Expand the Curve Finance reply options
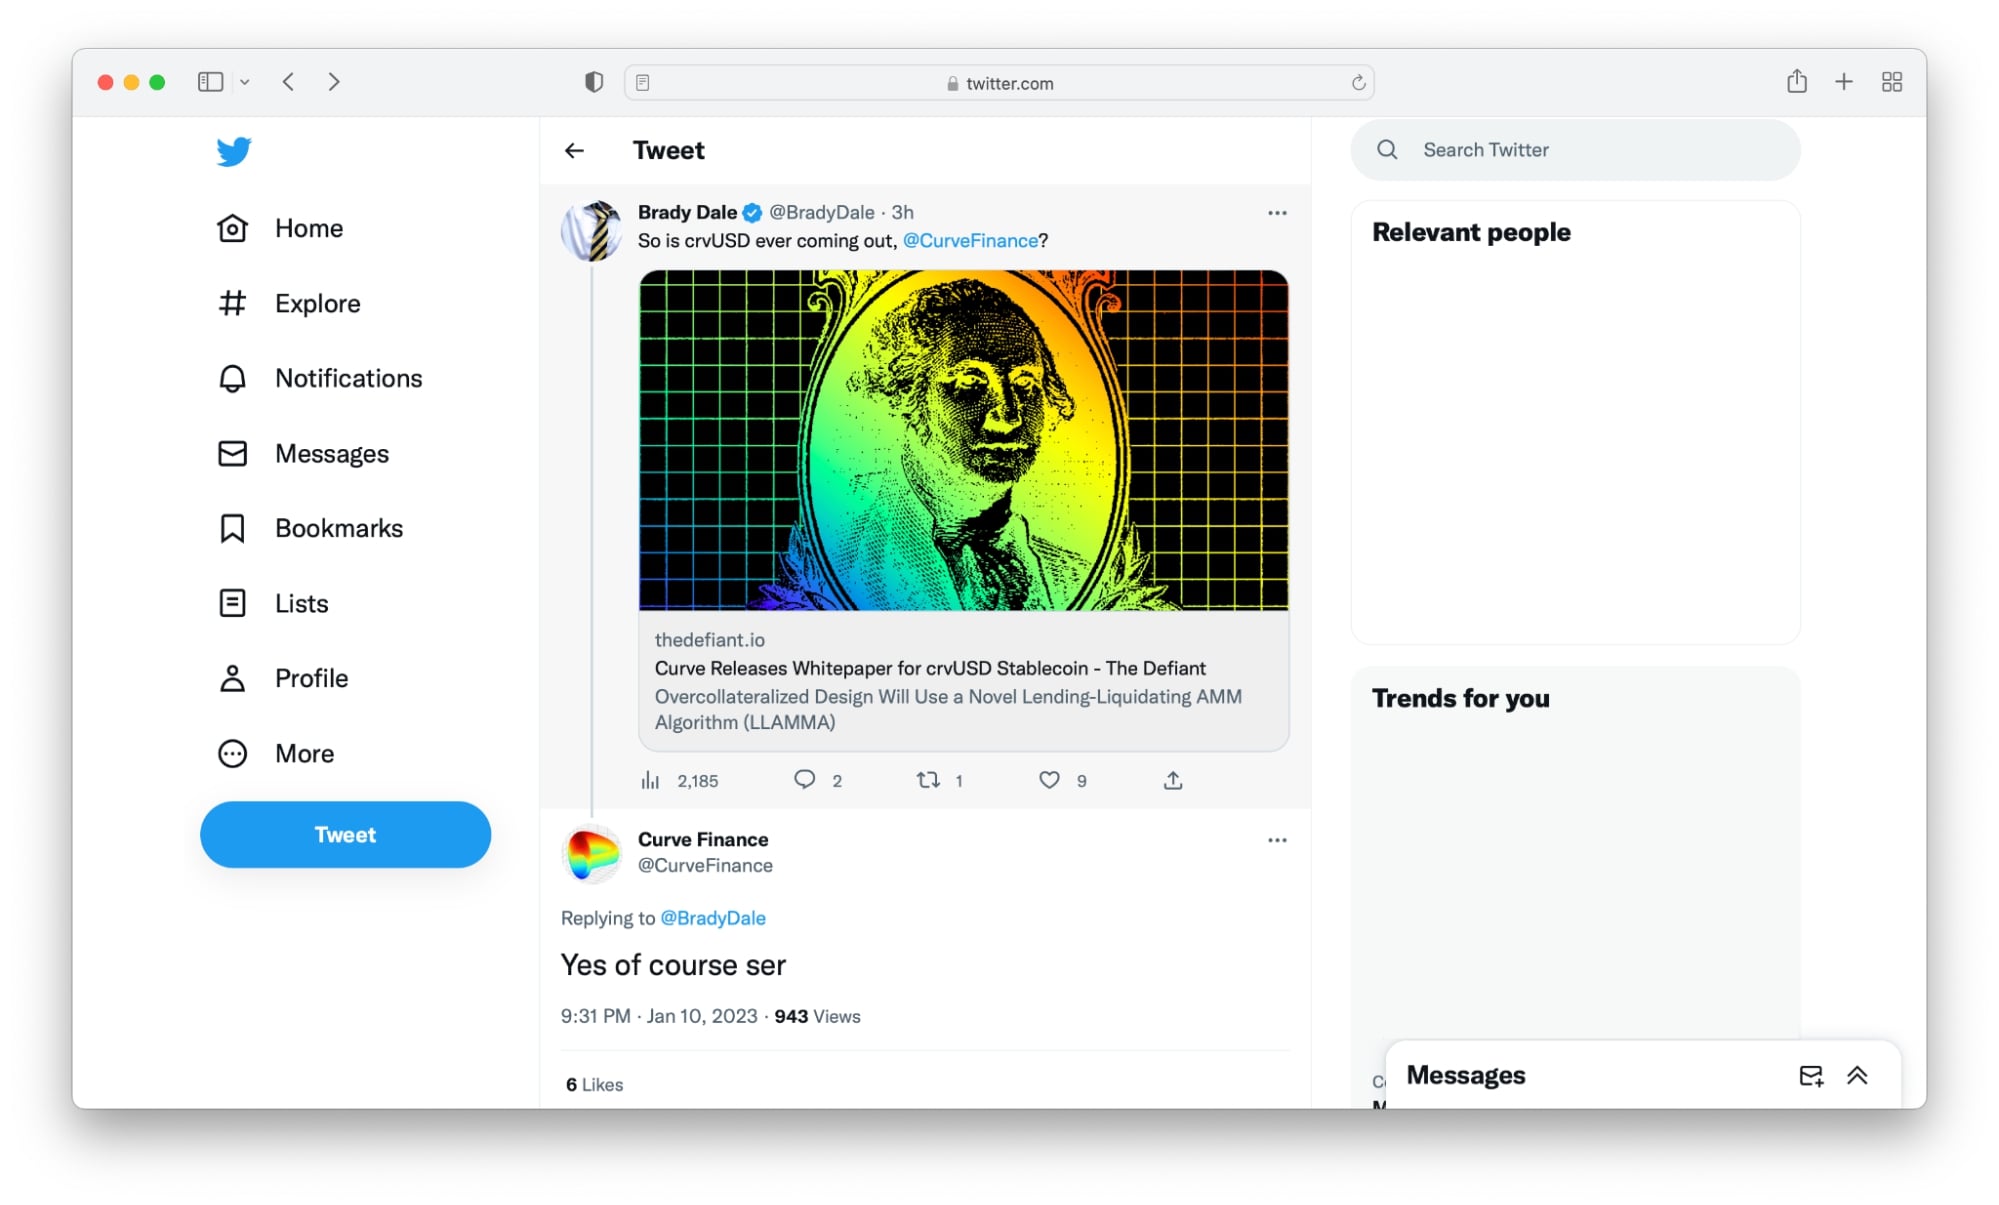This screenshot has width=1999, height=1205. point(1278,840)
